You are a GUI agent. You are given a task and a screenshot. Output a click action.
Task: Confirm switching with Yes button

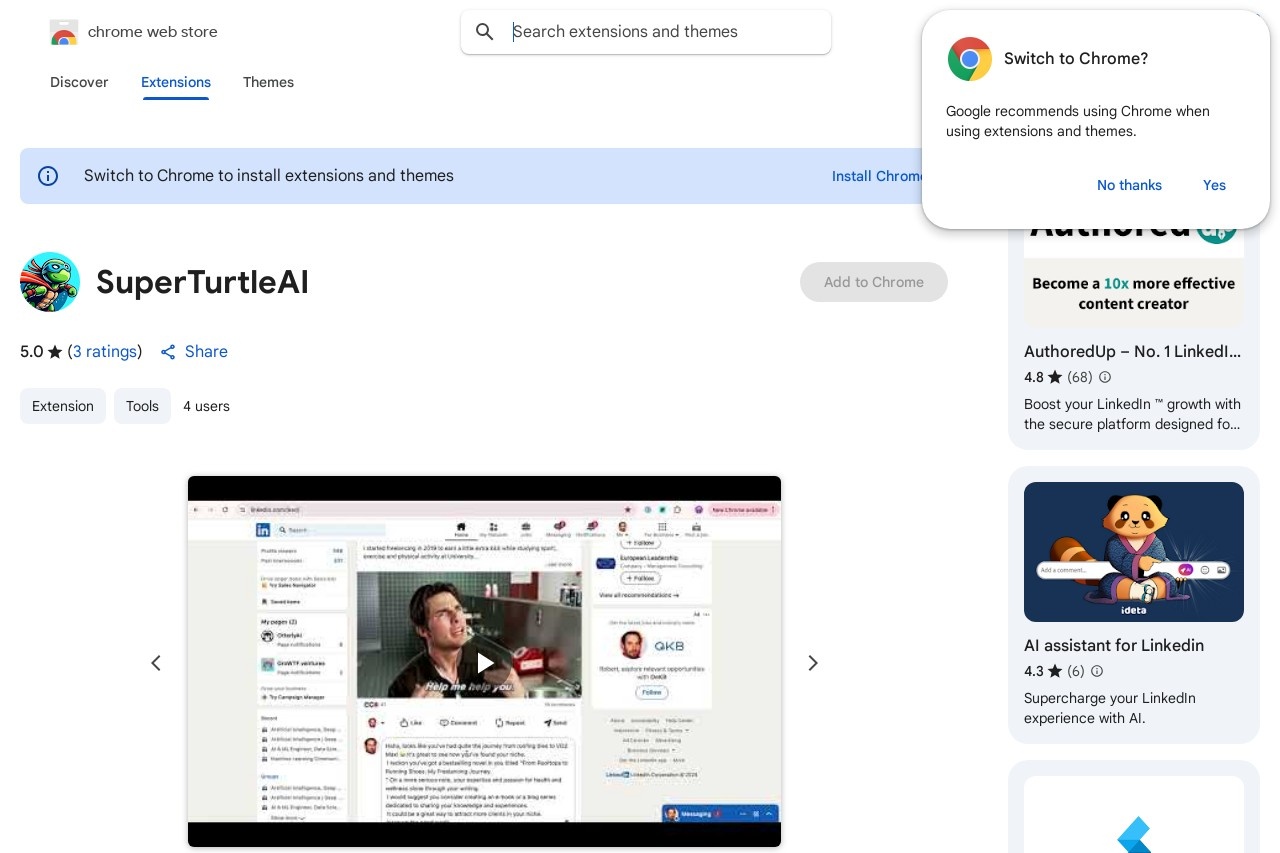(1214, 185)
